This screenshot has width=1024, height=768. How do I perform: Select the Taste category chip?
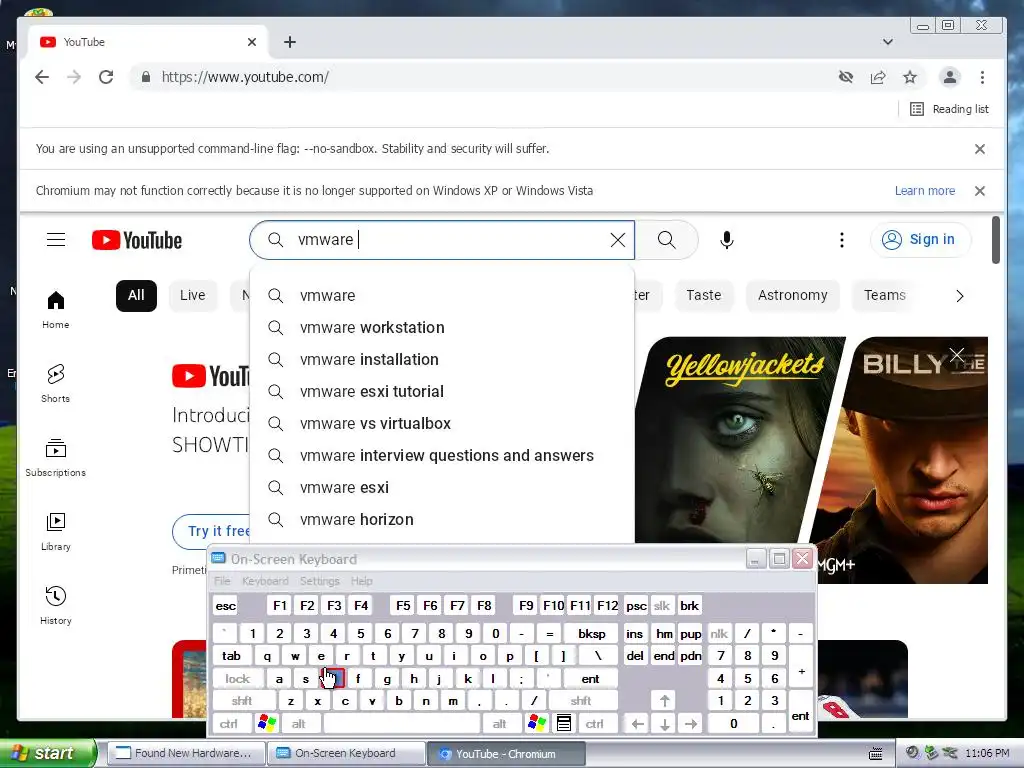click(703, 295)
